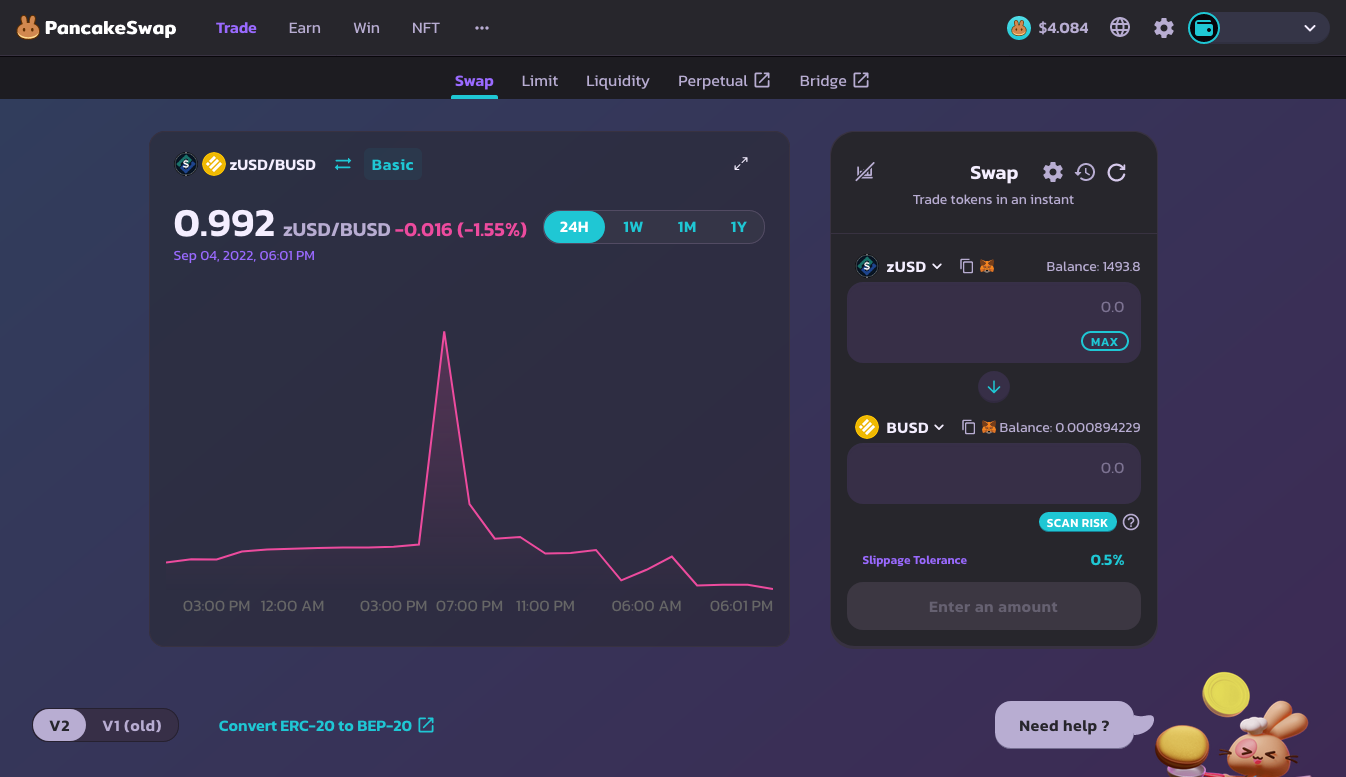The width and height of the screenshot is (1346, 777).
Task: Switch chart to 1W timeframe
Action: point(633,227)
